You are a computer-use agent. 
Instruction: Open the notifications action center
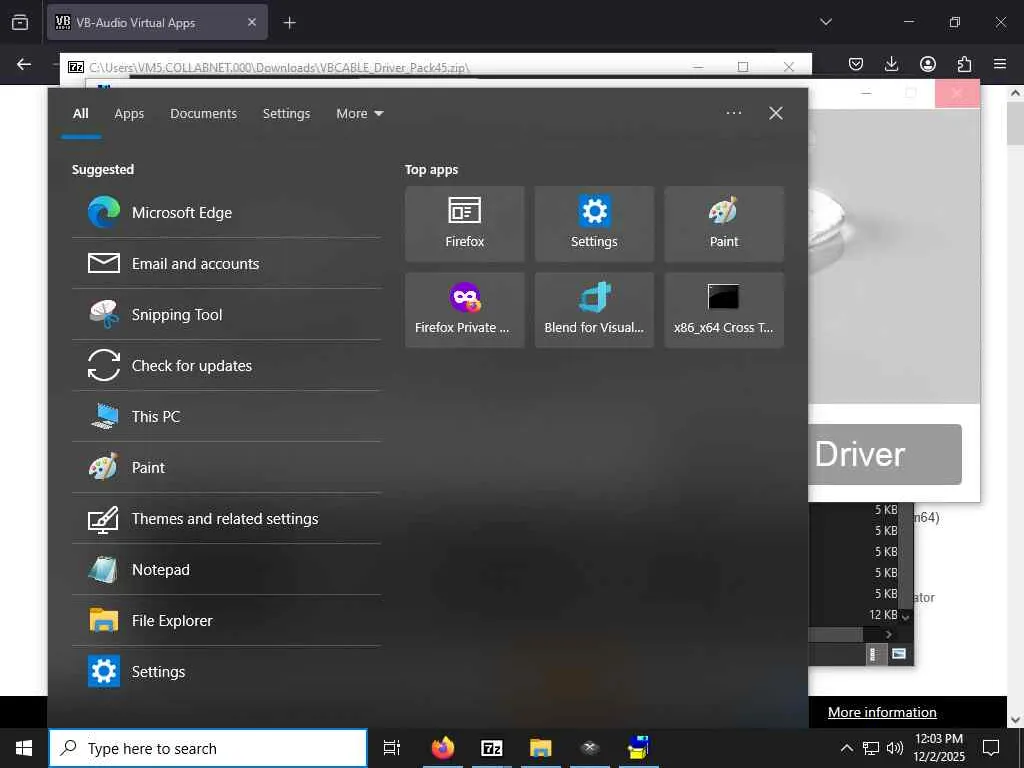tap(991, 748)
